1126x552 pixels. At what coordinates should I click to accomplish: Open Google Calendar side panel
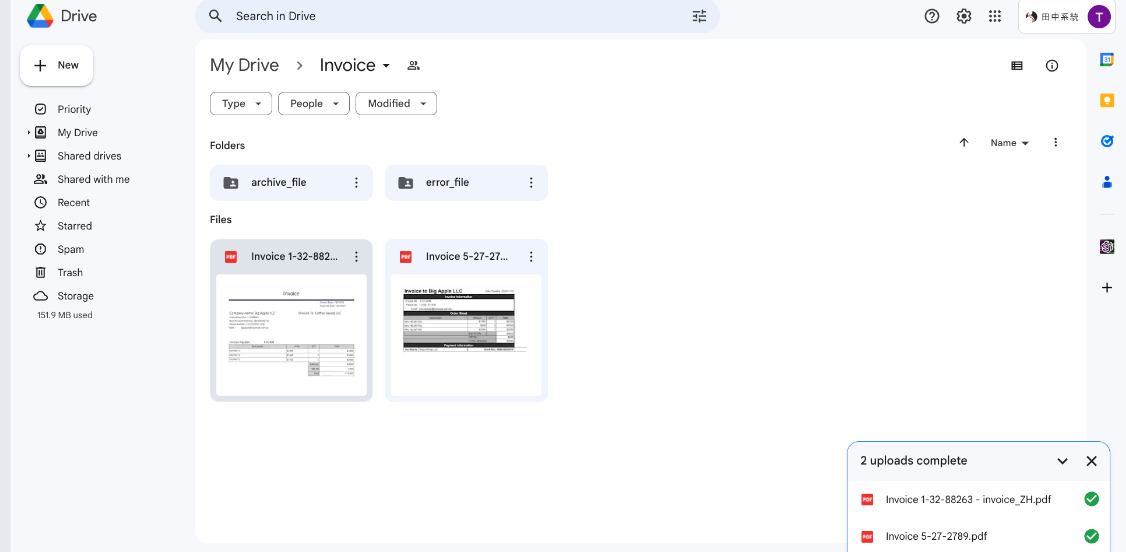[x=1107, y=60]
